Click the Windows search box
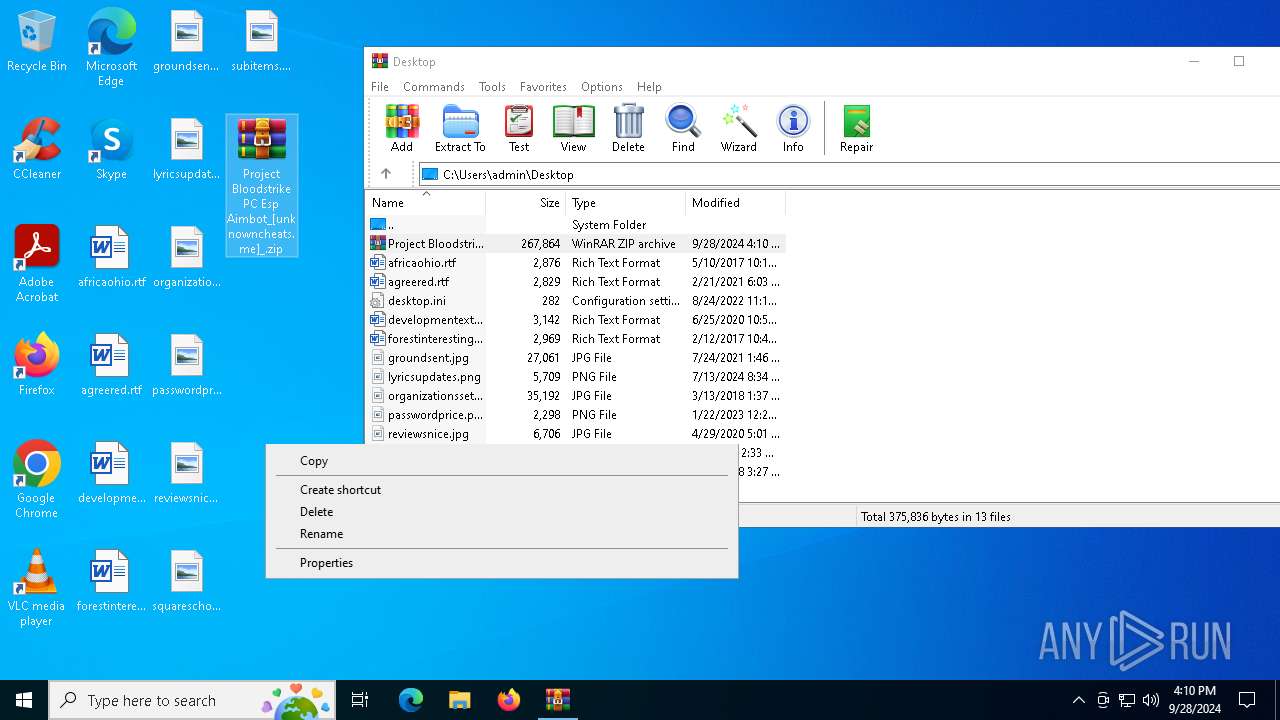Viewport: 1280px width, 720px height. coord(192,700)
